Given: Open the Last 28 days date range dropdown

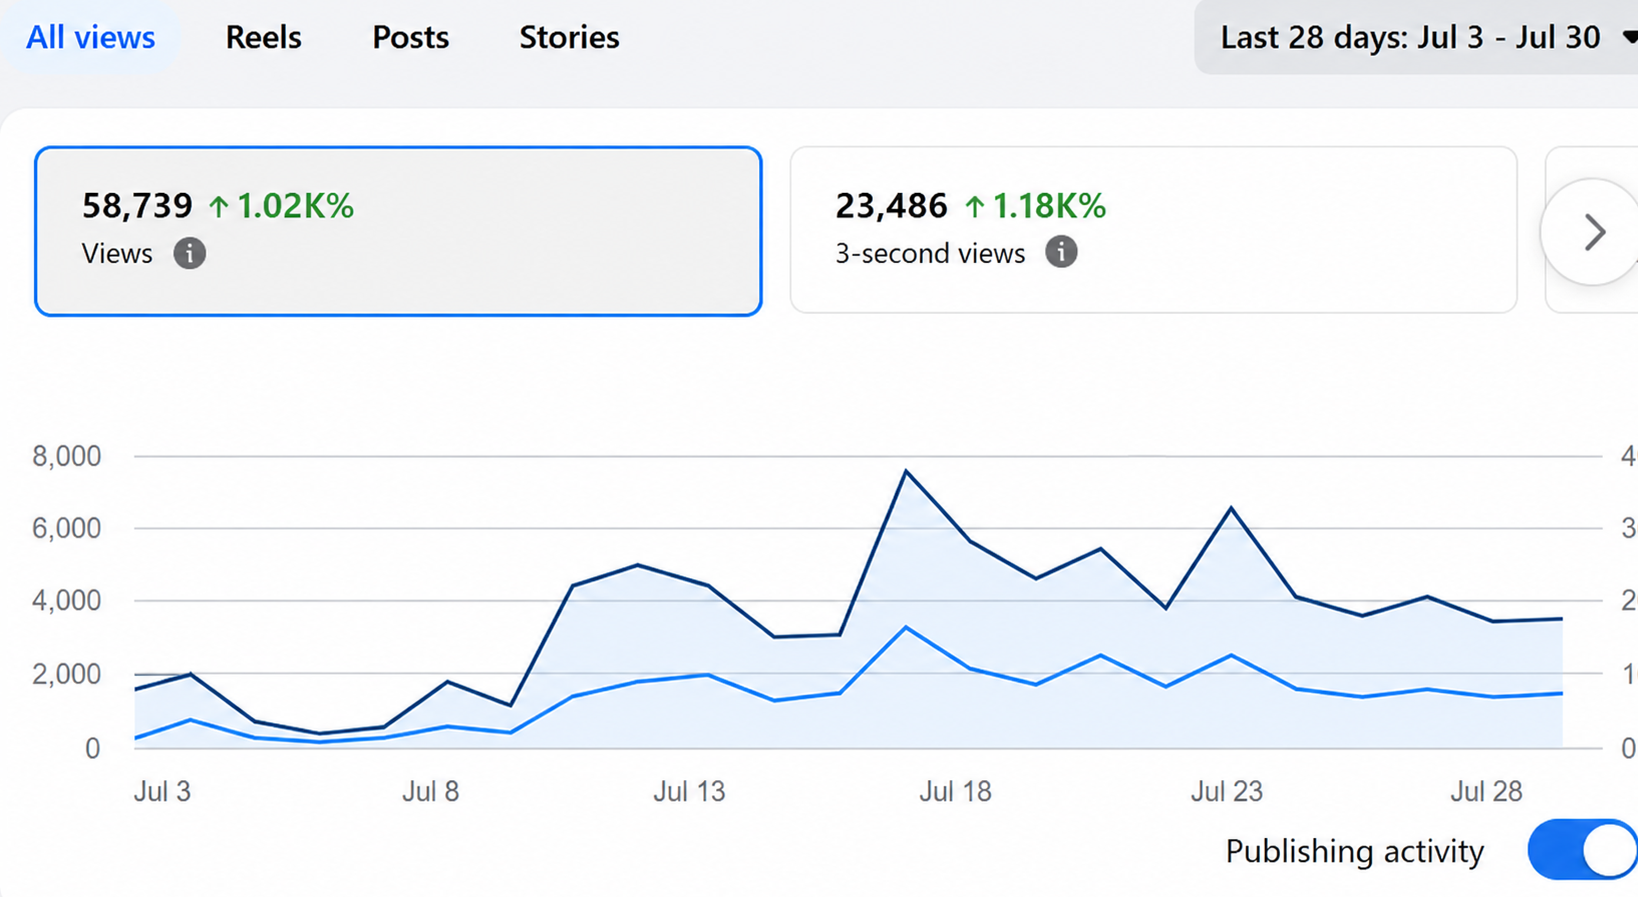Looking at the screenshot, I should 1416,37.
